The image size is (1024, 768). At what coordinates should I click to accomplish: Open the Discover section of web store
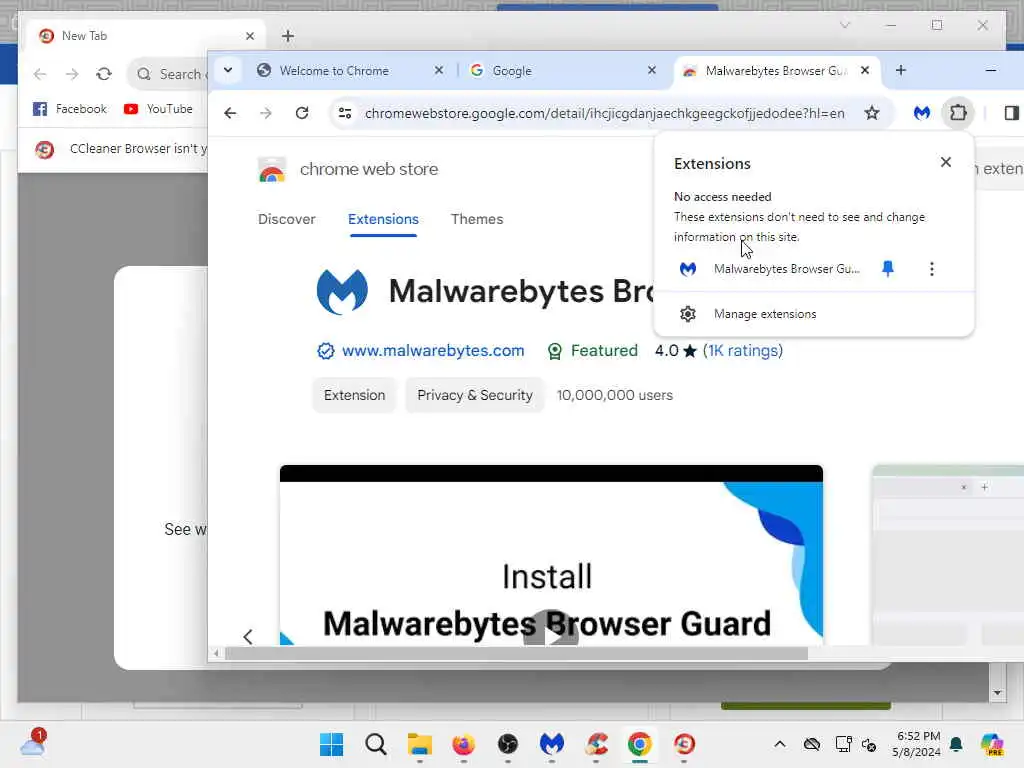tap(287, 219)
